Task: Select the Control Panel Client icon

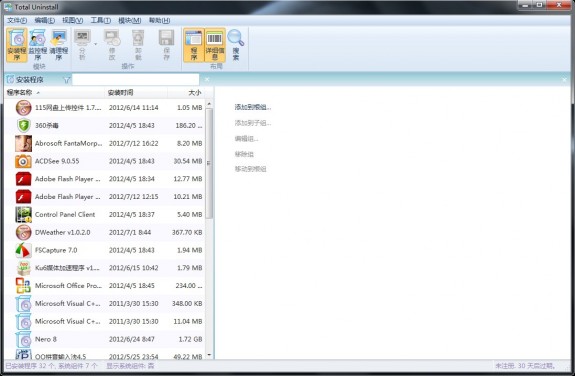Action: click(23, 215)
